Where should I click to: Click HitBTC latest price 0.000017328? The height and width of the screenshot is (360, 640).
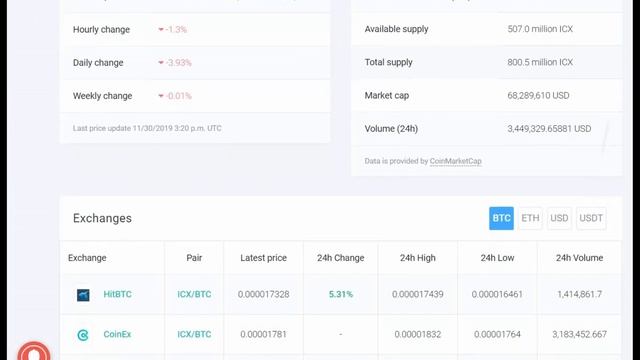pyautogui.click(x=263, y=294)
